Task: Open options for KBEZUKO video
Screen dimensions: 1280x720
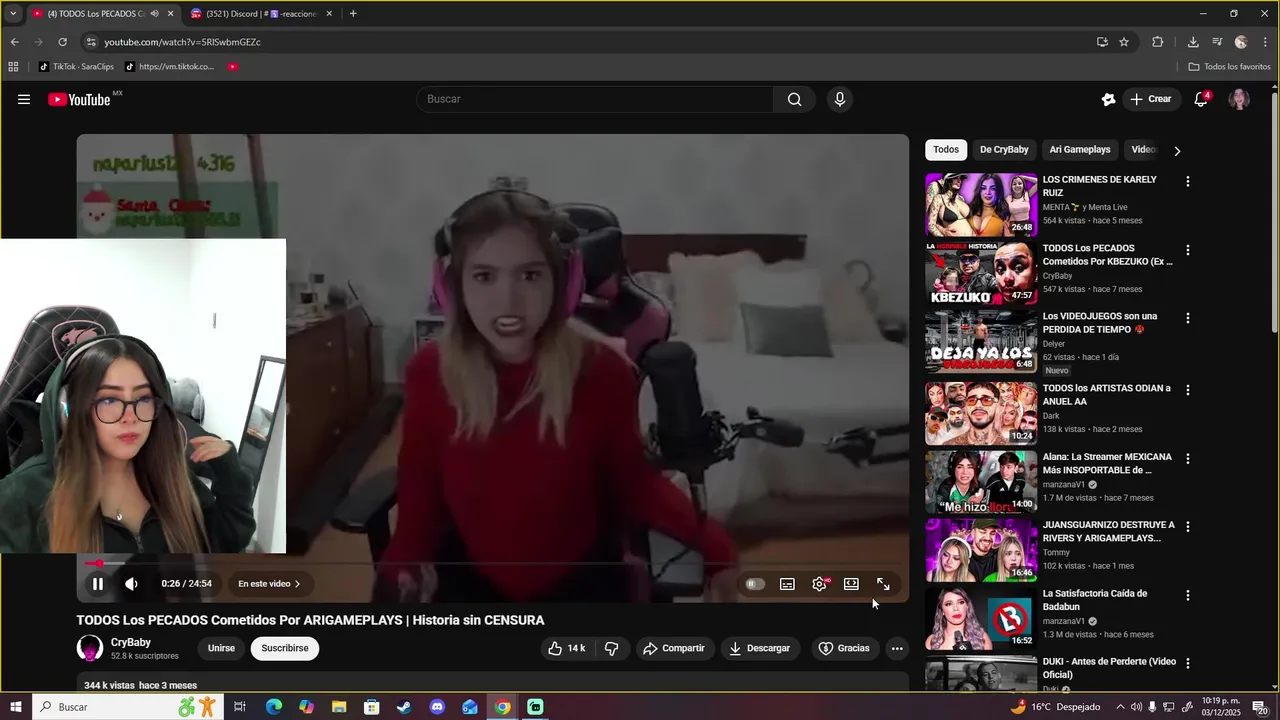Action: [x=1188, y=250]
